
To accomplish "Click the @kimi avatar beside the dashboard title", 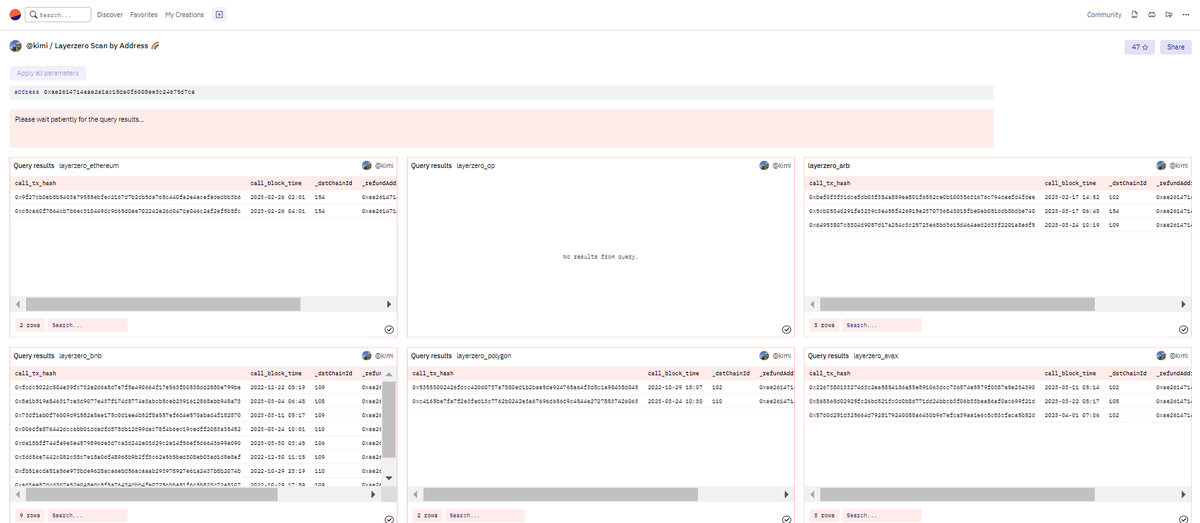I will tap(16, 46).
